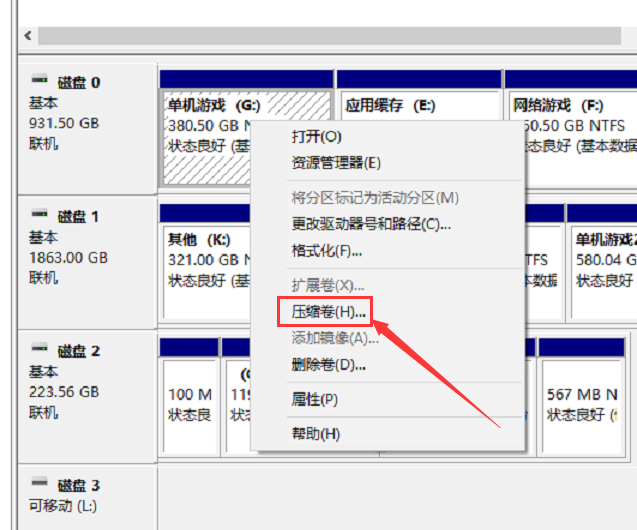This screenshot has width=637, height=530.
Task: Click 联机 status under 磁盘 1
Action: [x=43, y=278]
